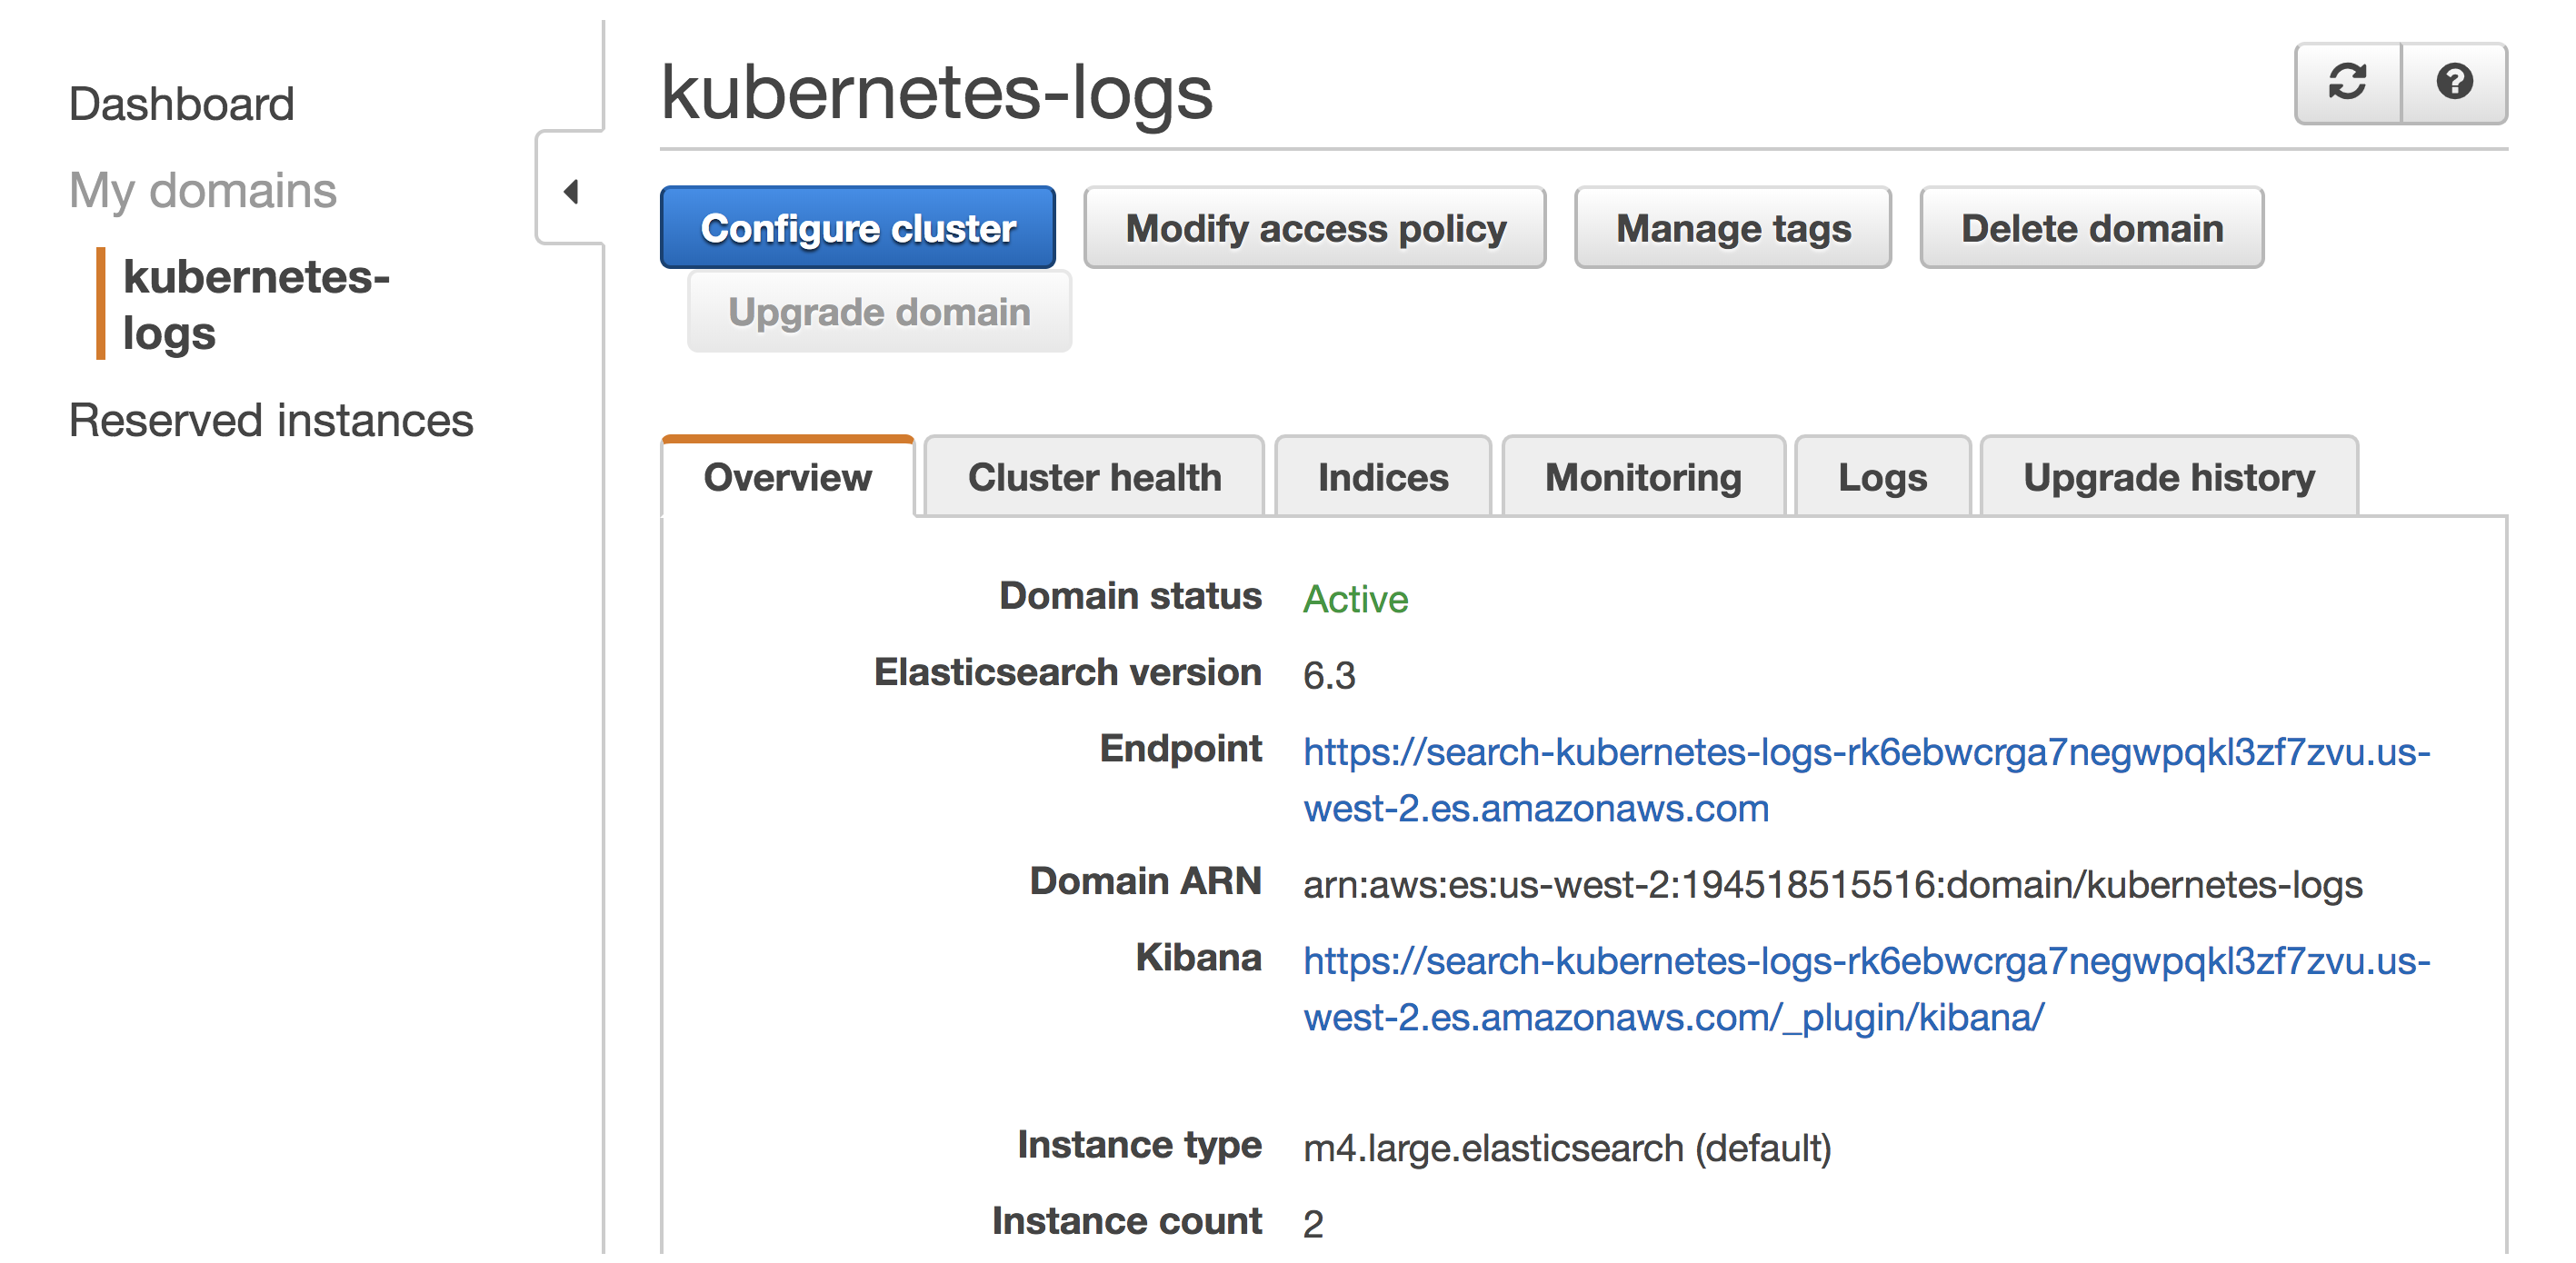The height and width of the screenshot is (1263, 2576).
Task: Click Manage tags
Action: (x=1733, y=227)
